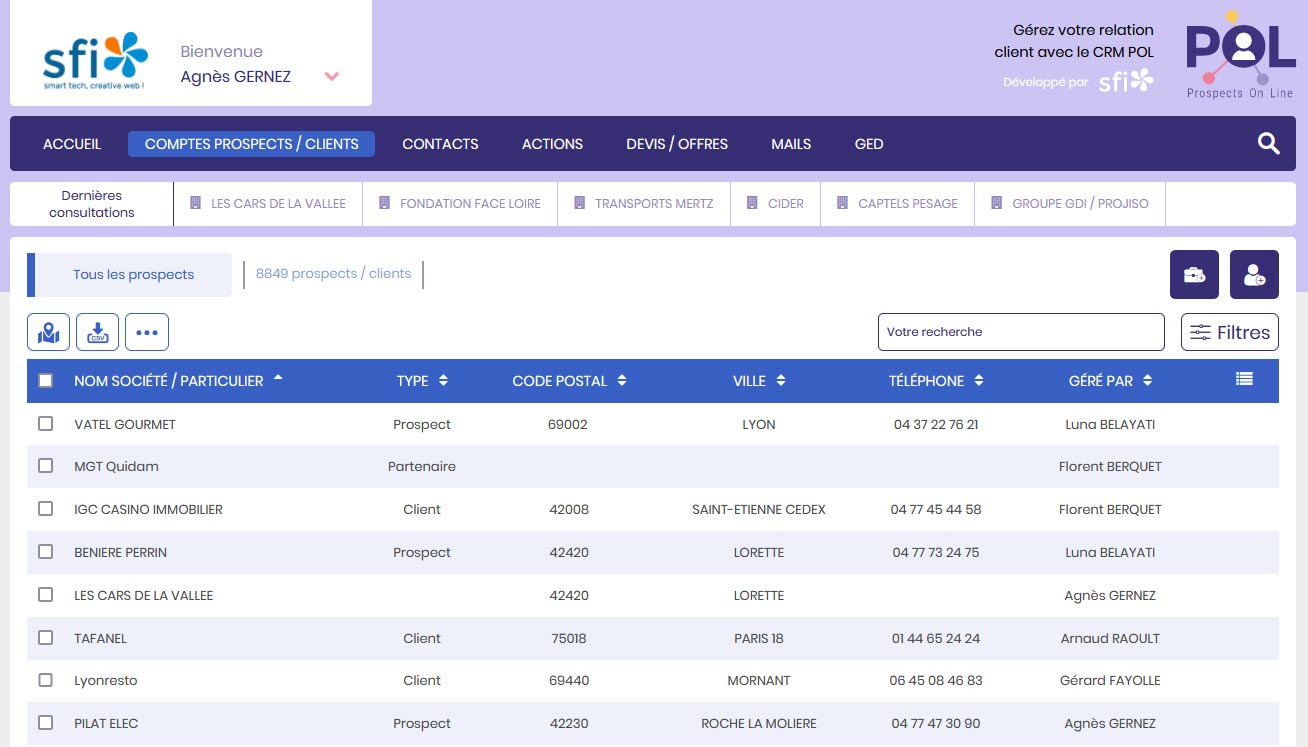The width and height of the screenshot is (1308, 747).
Task: Click the Votre recherche input field
Action: [x=1020, y=332]
